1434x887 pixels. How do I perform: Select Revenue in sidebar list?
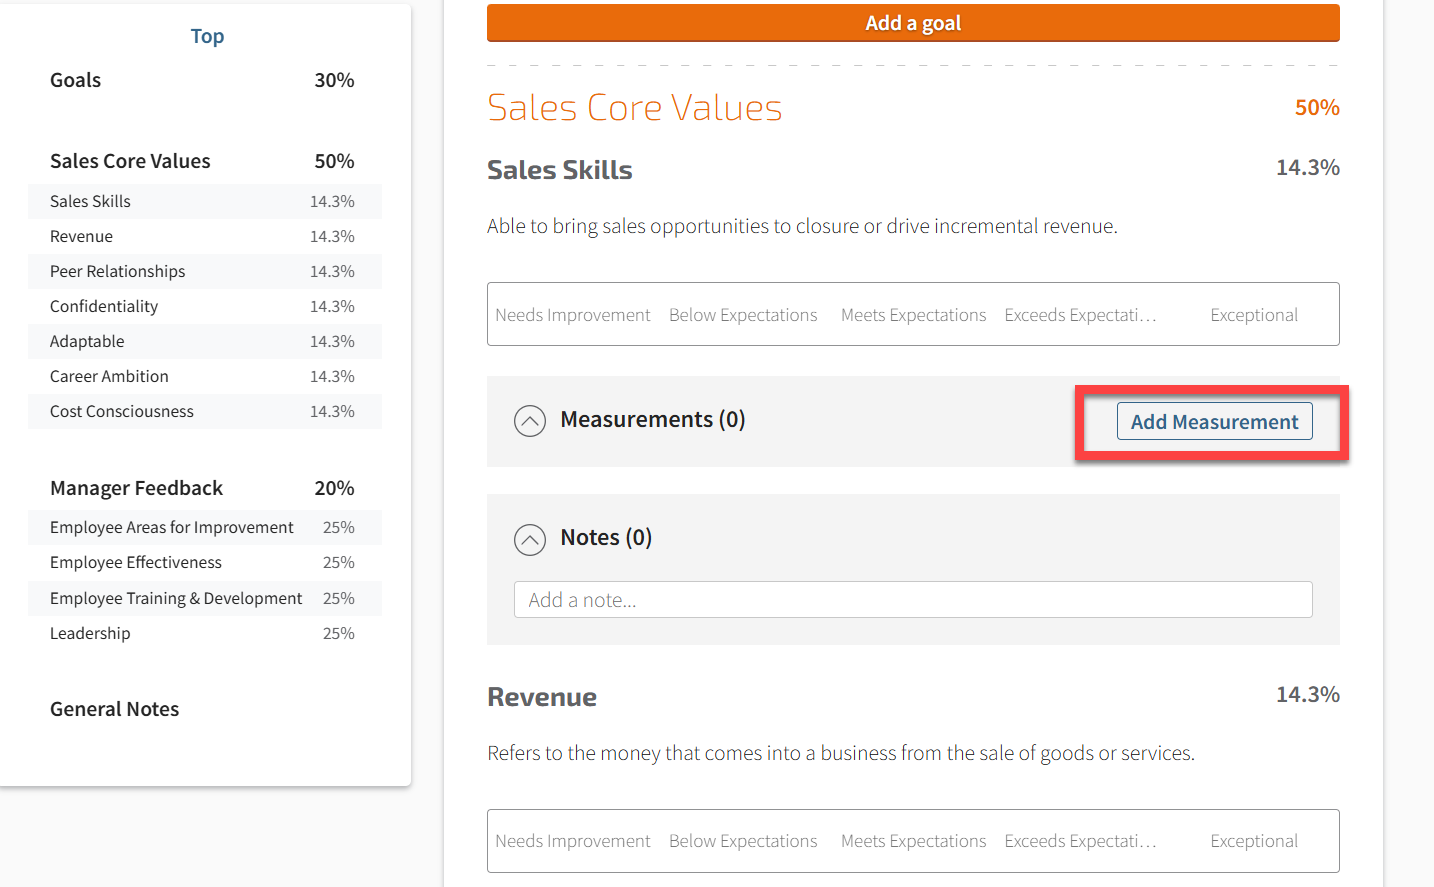point(205,236)
